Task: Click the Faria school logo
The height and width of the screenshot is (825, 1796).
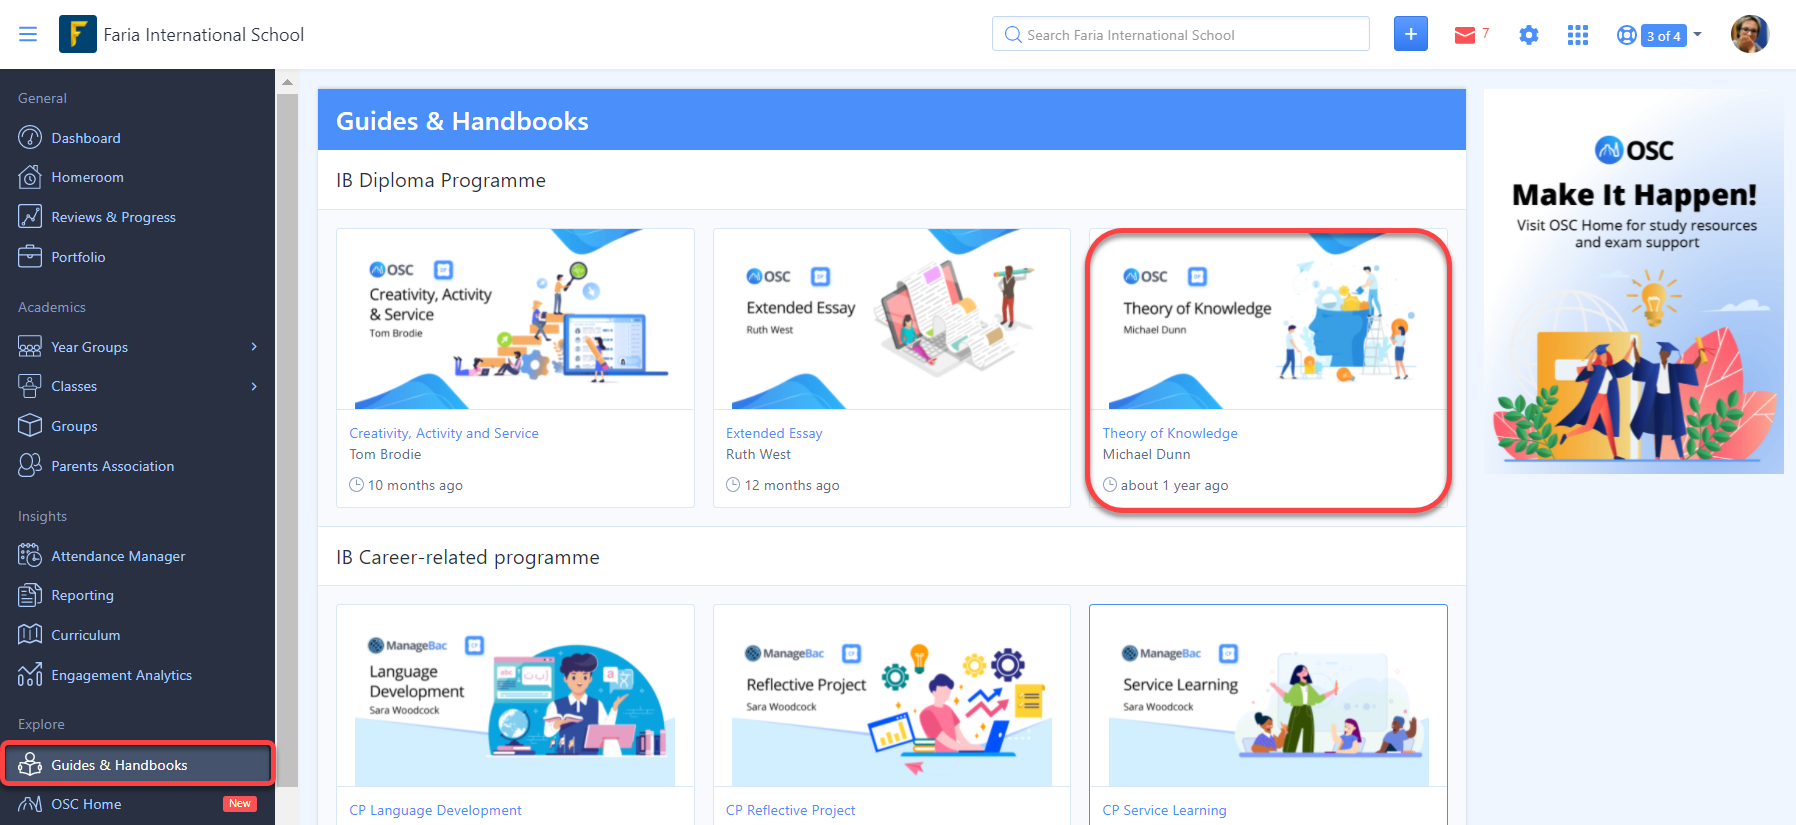Action: point(78,34)
